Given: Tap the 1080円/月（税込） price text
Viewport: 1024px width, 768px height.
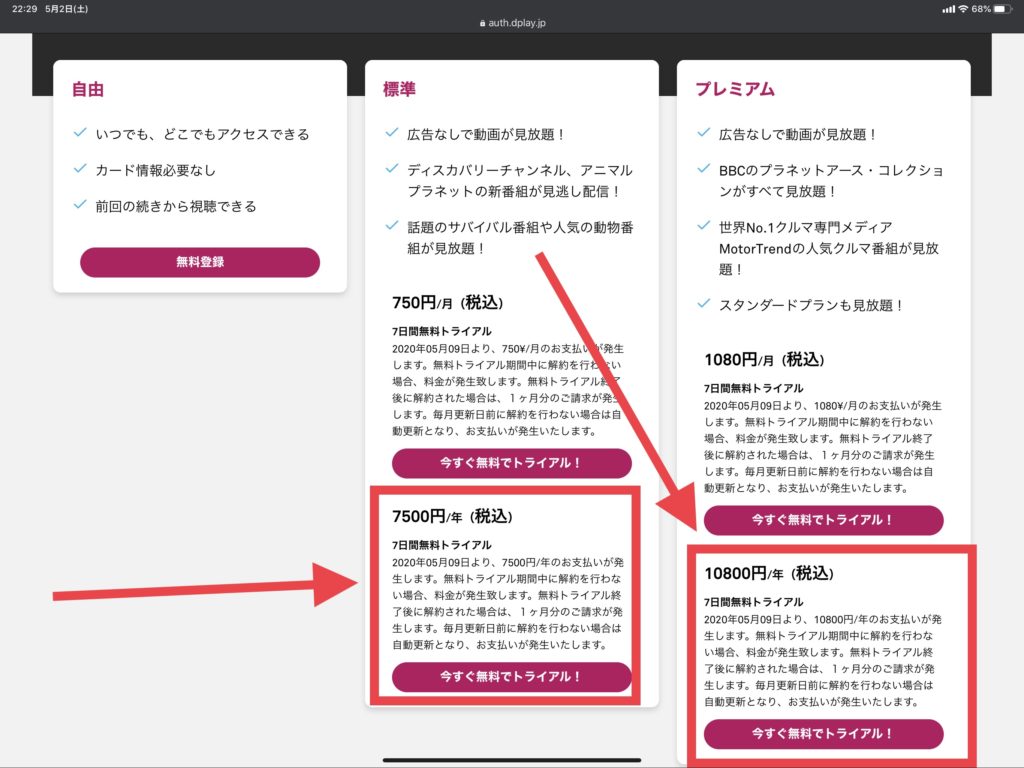Looking at the screenshot, I should coord(765,360).
